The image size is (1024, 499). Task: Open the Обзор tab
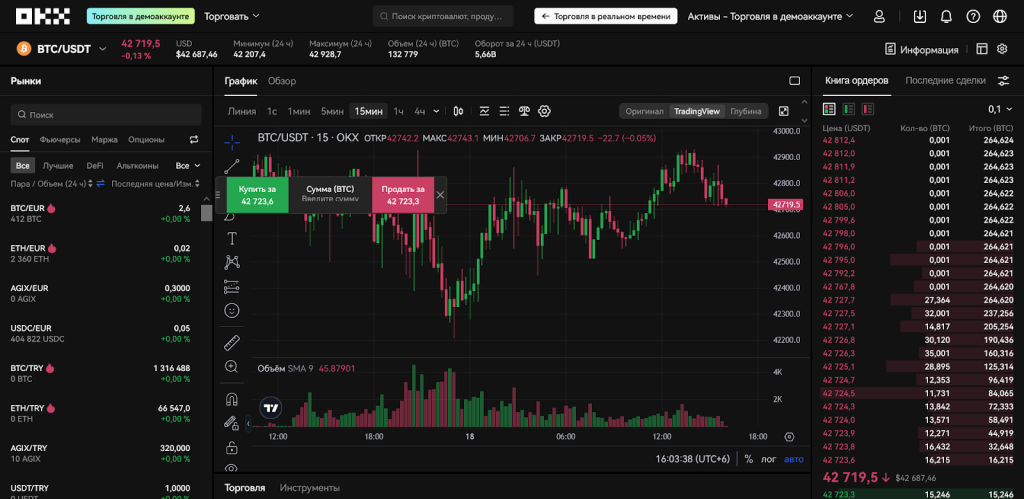point(282,81)
